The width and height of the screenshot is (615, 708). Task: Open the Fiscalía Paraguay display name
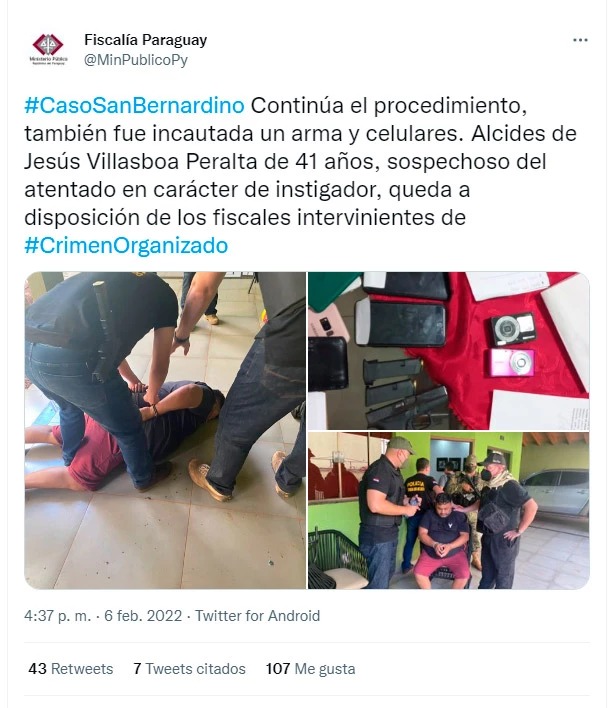click(x=145, y=40)
